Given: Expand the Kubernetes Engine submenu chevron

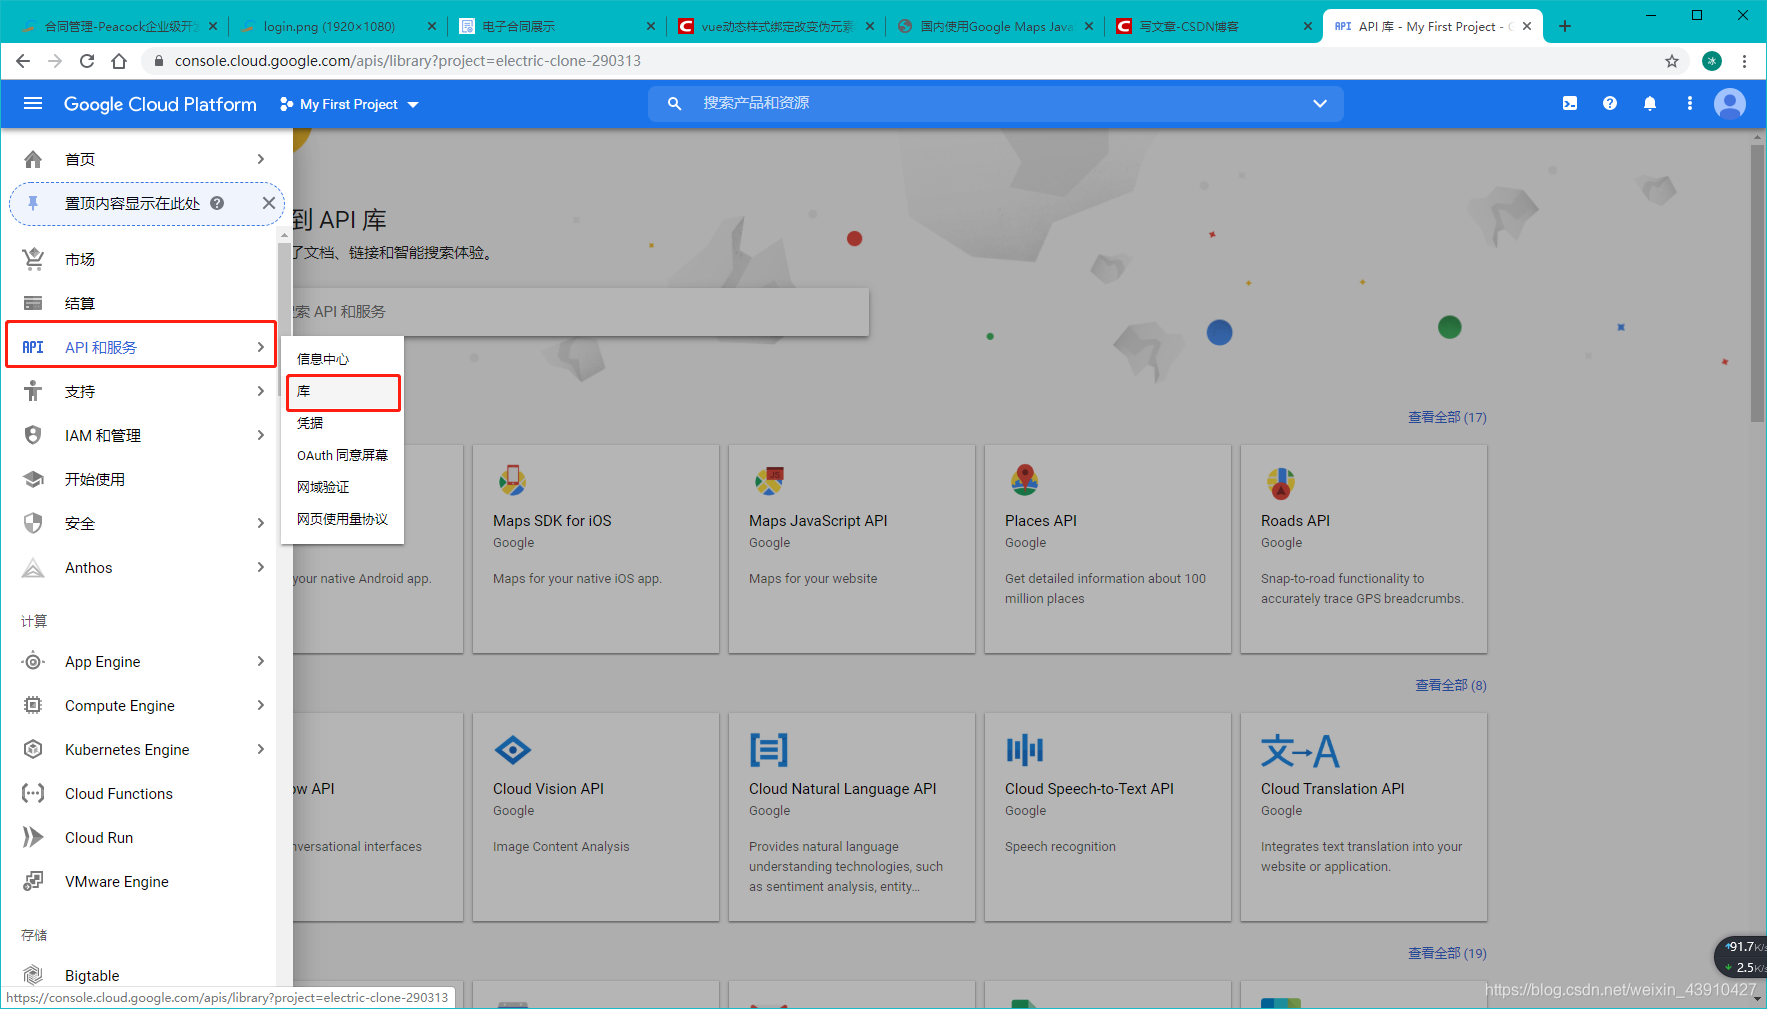Looking at the screenshot, I should tap(260, 749).
